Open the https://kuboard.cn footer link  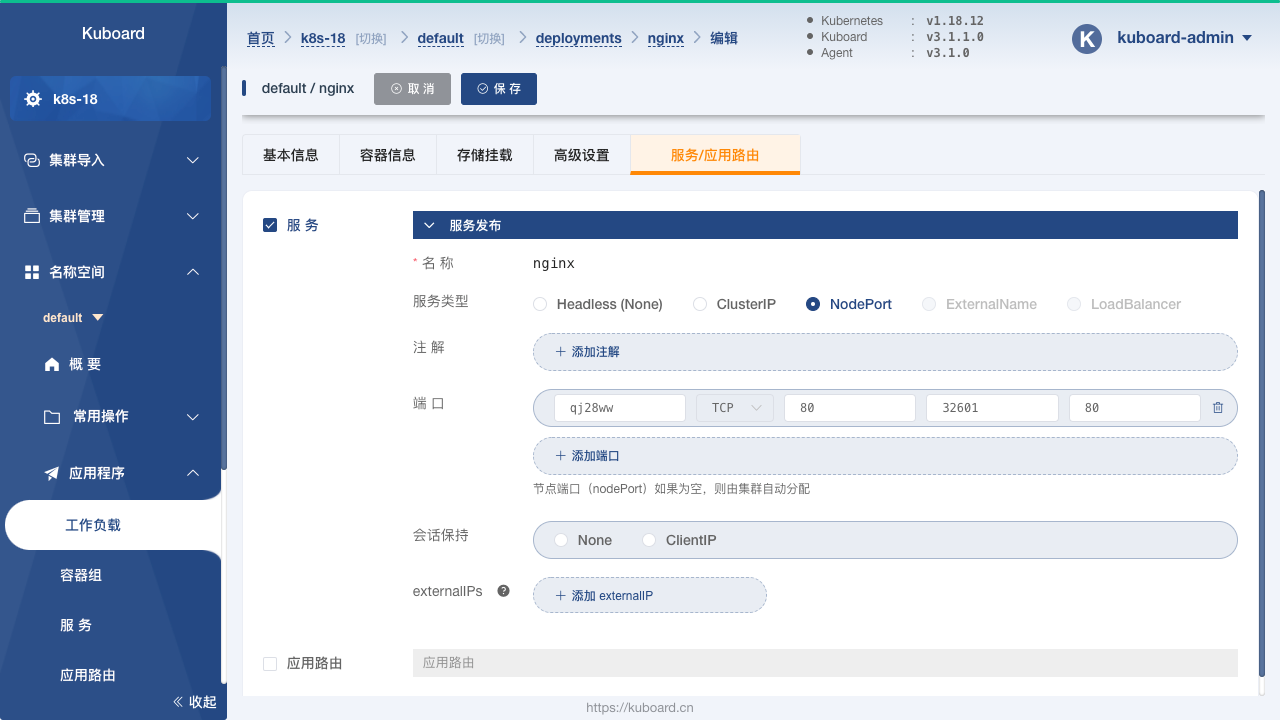(640, 707)
